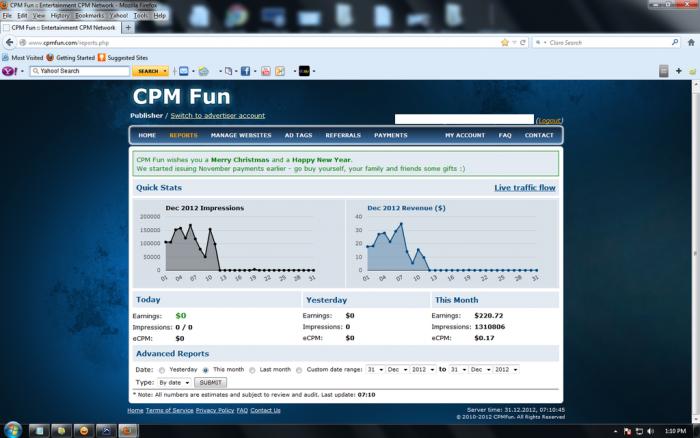This screenshot has height=438, width=700.
Task: Open the CONTACT nav bar item
Action: click(x=539, y=135)
